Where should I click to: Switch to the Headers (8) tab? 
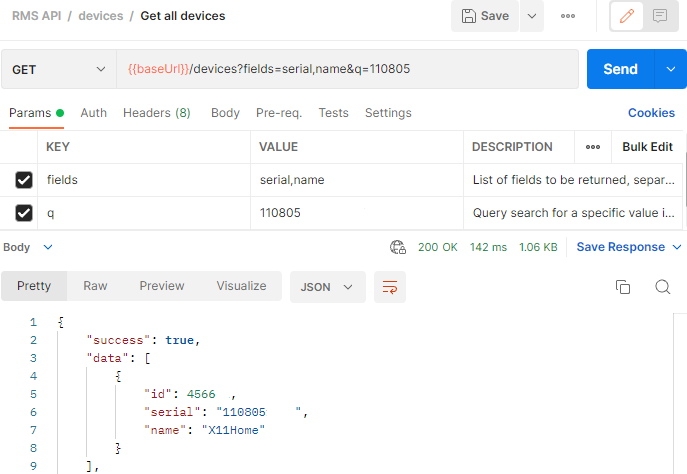point(157,113)
